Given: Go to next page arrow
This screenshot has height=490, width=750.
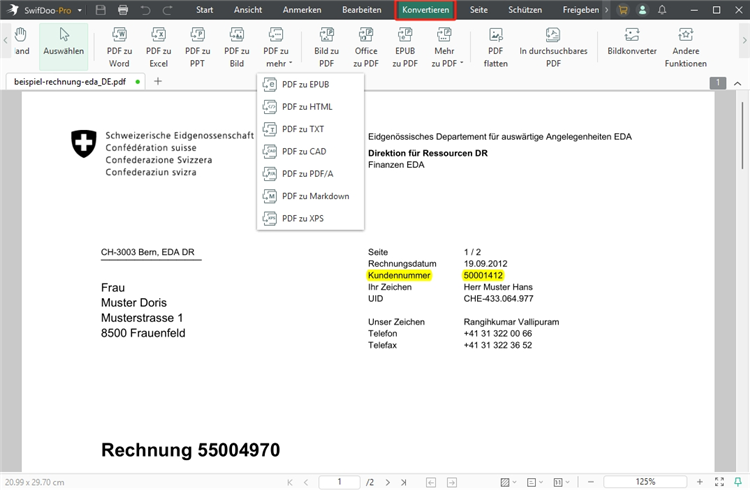Looking at the screenshot, I should pos(388,482).
